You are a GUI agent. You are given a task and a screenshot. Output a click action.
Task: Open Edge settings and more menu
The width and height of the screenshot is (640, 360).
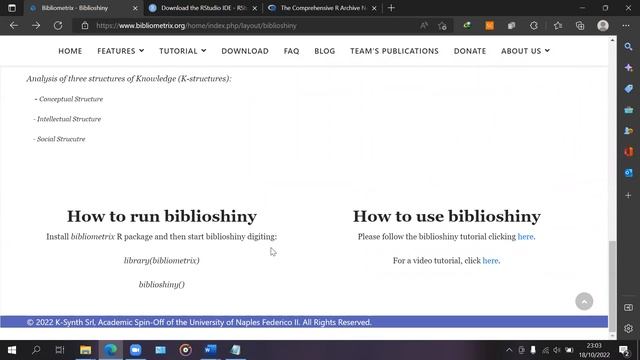click(x=626, y=25)
